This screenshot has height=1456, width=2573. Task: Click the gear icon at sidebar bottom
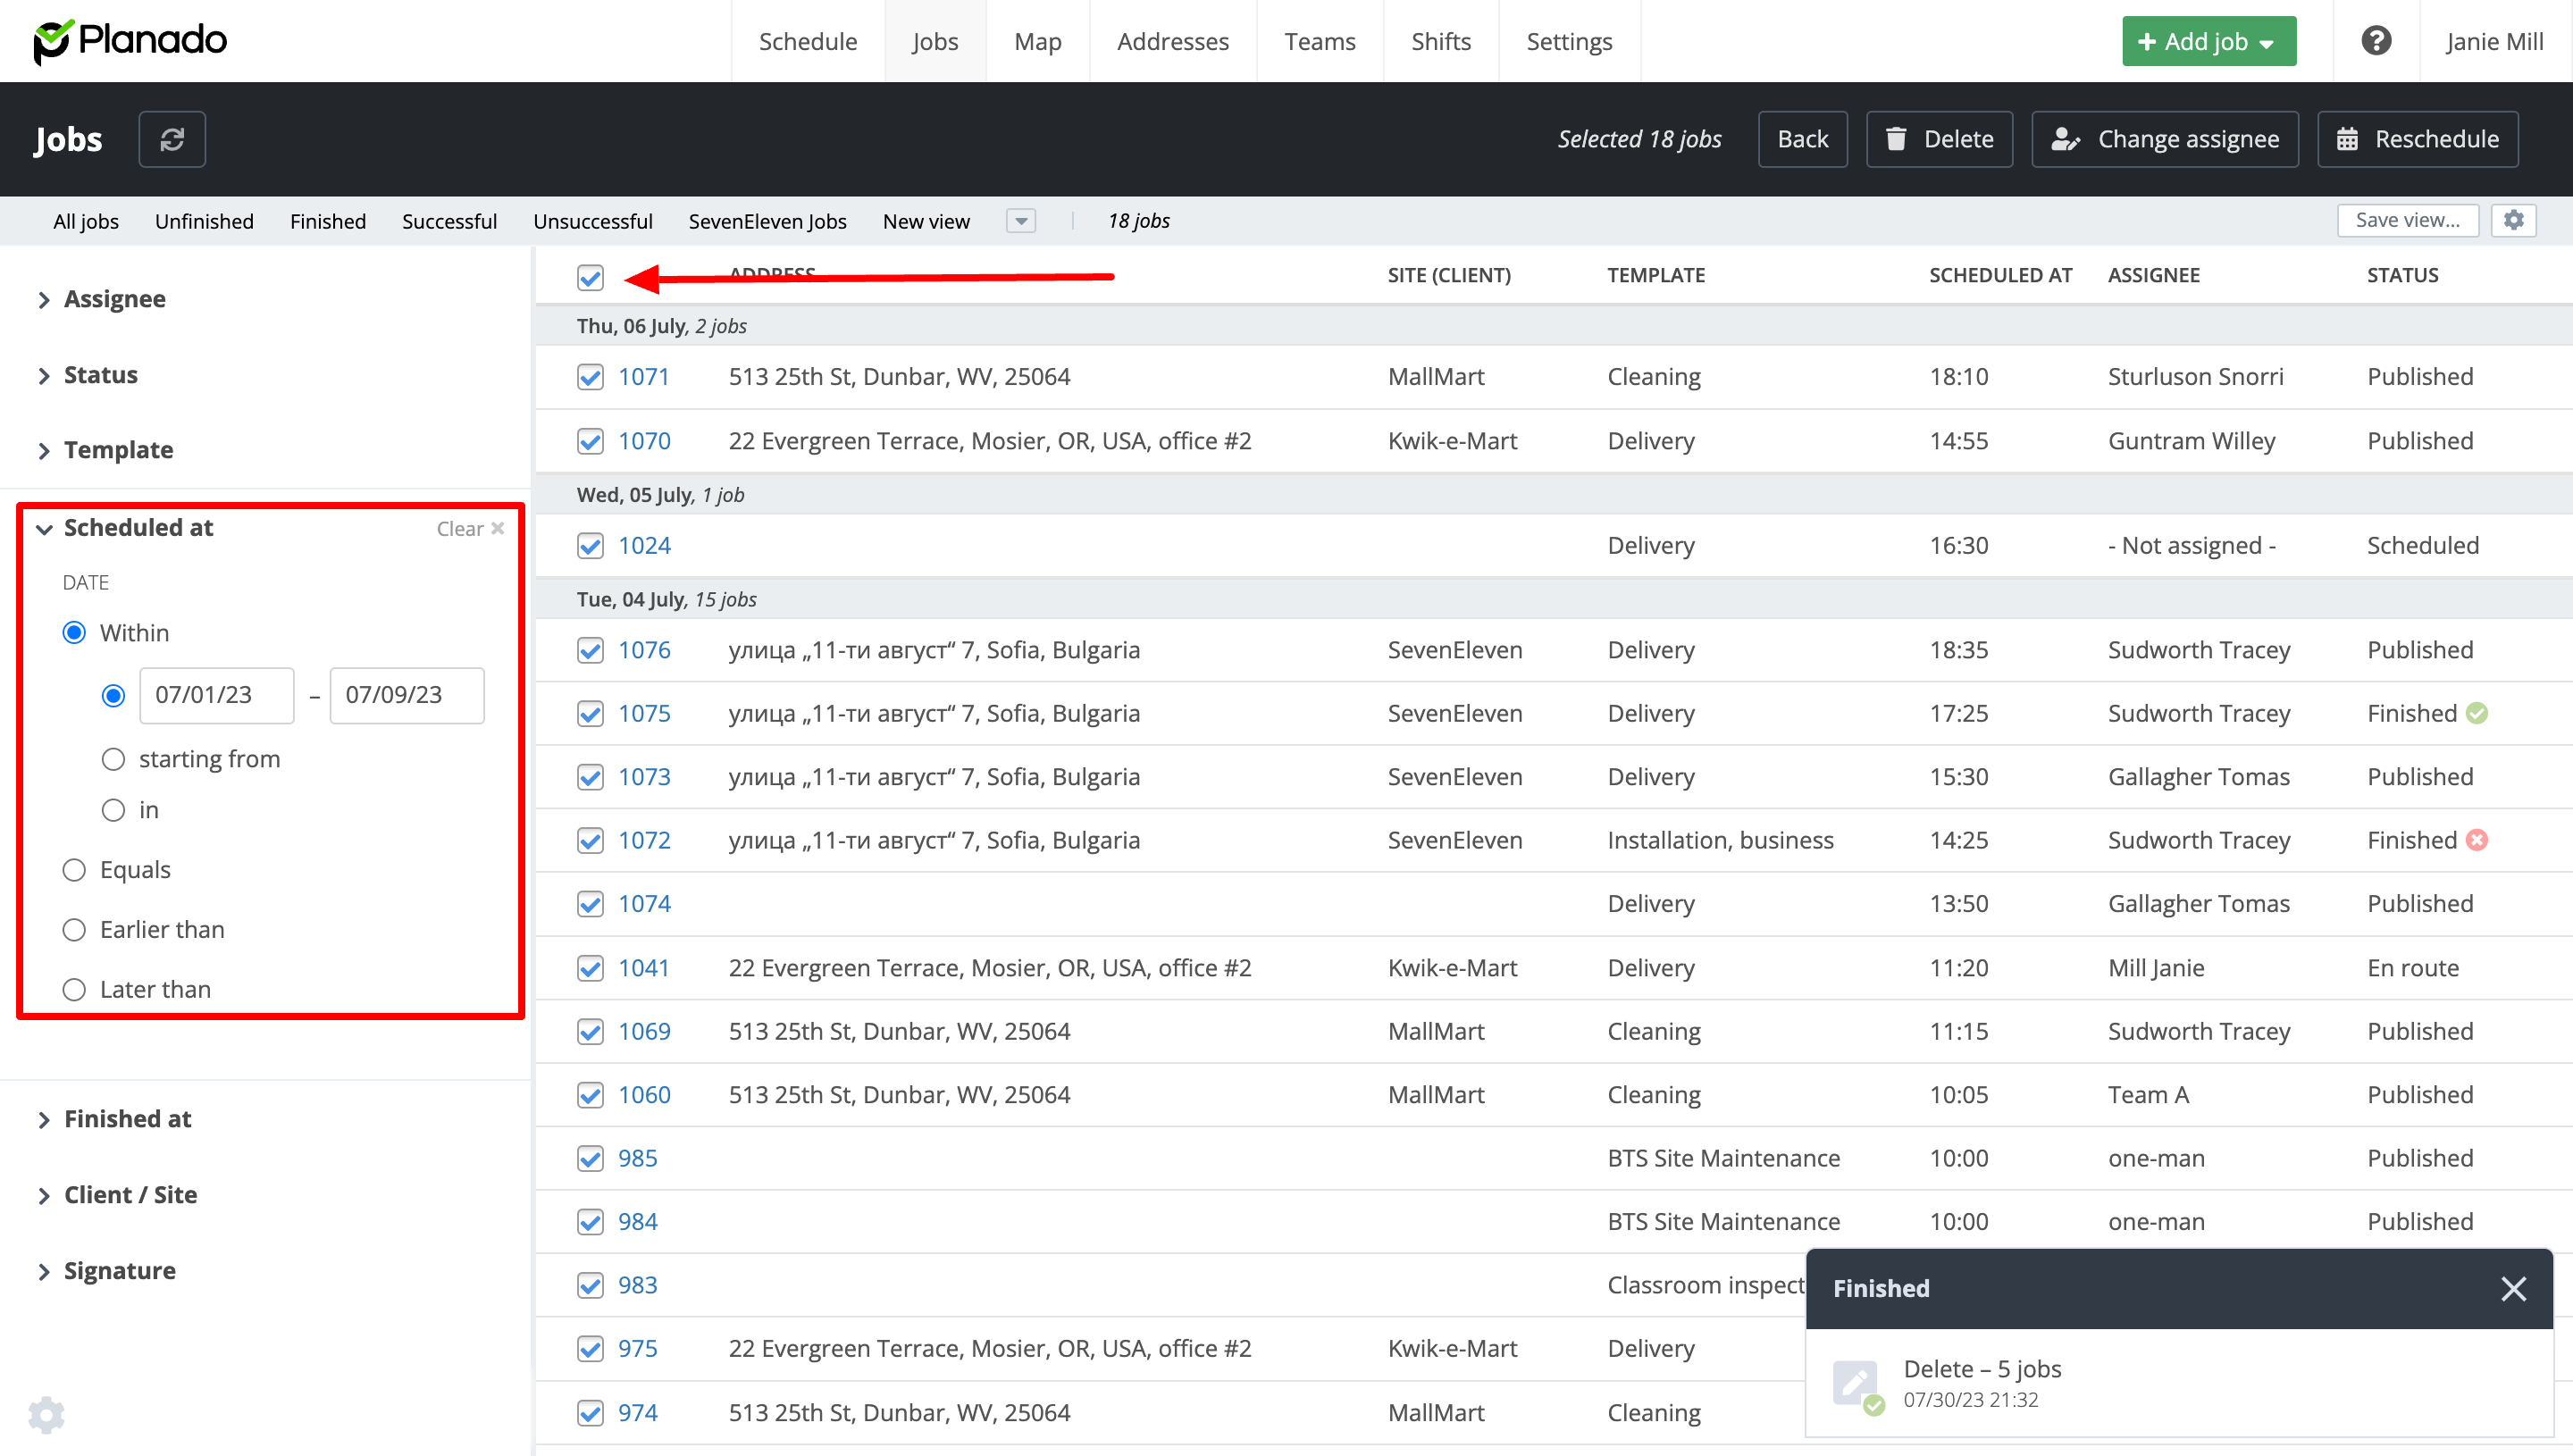46,1414
